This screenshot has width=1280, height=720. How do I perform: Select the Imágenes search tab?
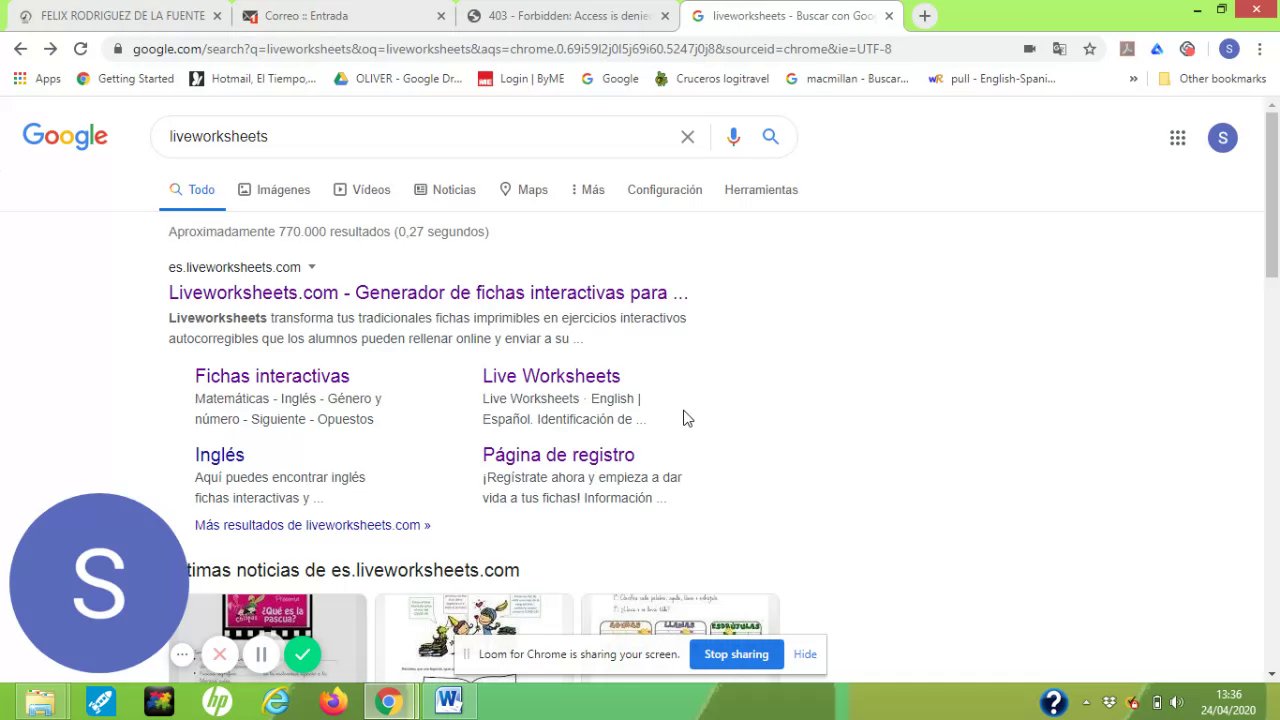click(274, 190)
